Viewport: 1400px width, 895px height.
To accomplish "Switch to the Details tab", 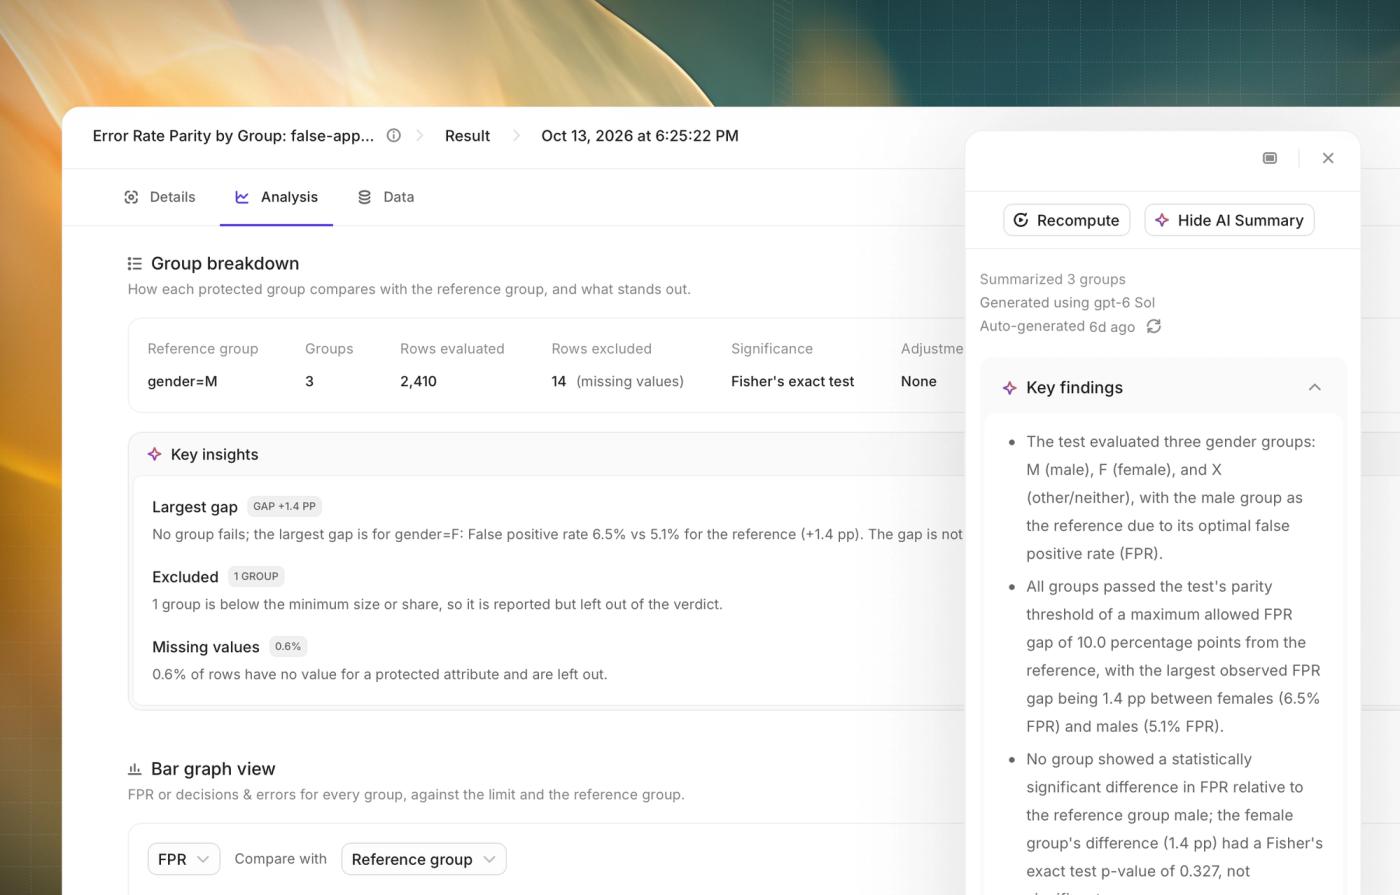I will (160, 197).
